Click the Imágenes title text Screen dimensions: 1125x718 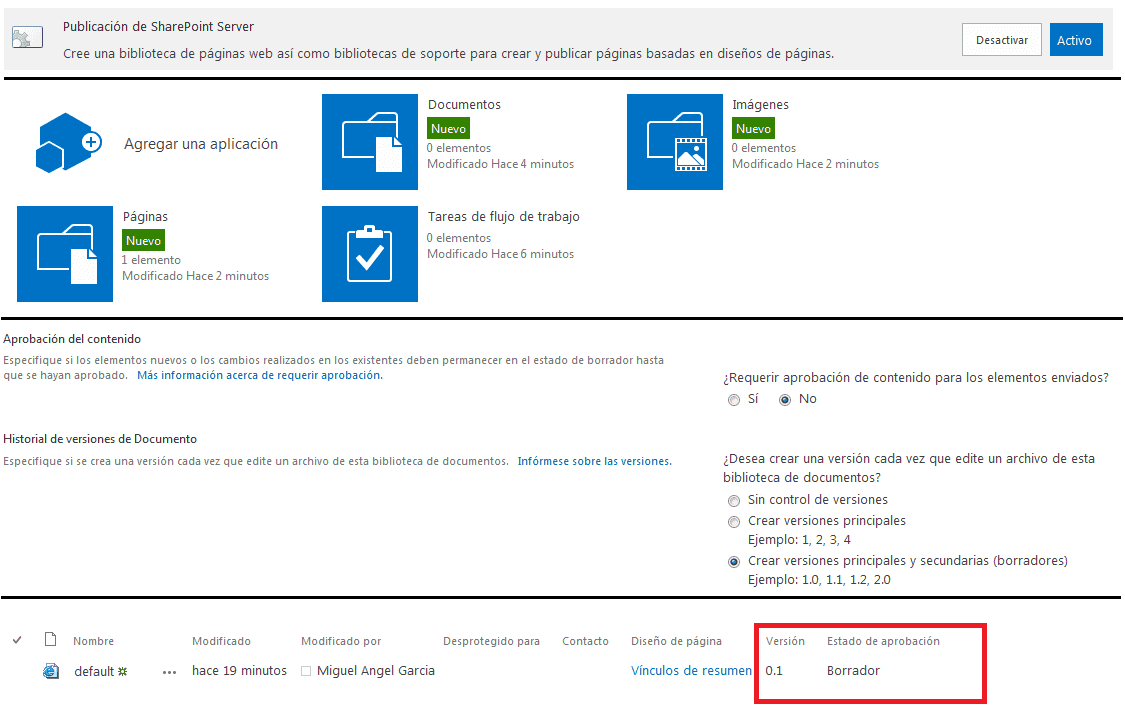pyautogui.click(x=761, y=105)
